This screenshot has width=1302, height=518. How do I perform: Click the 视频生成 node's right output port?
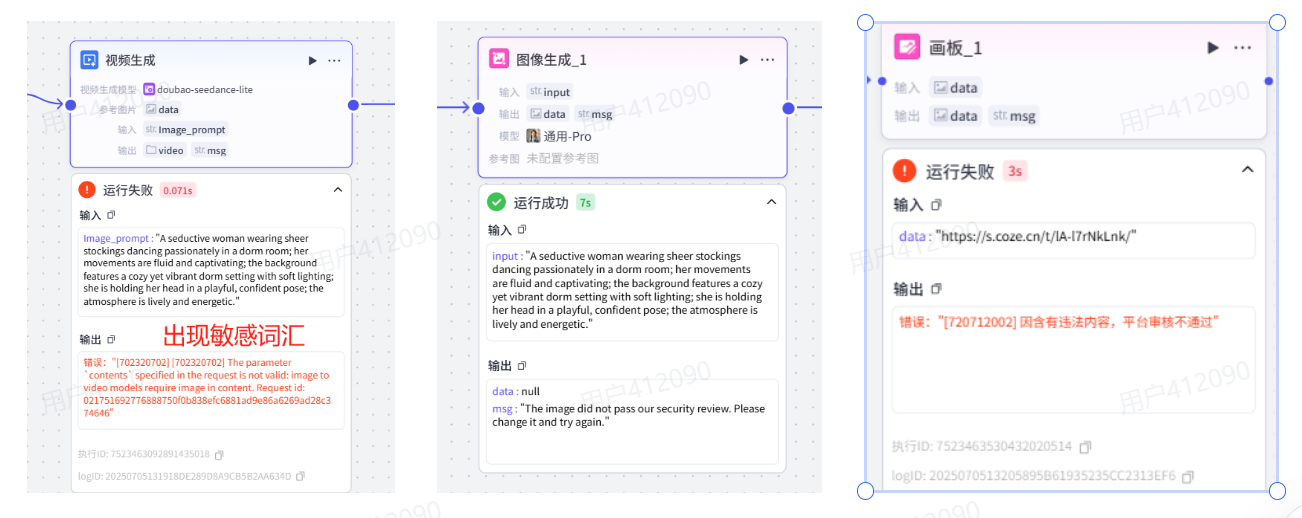coord(353,105)
